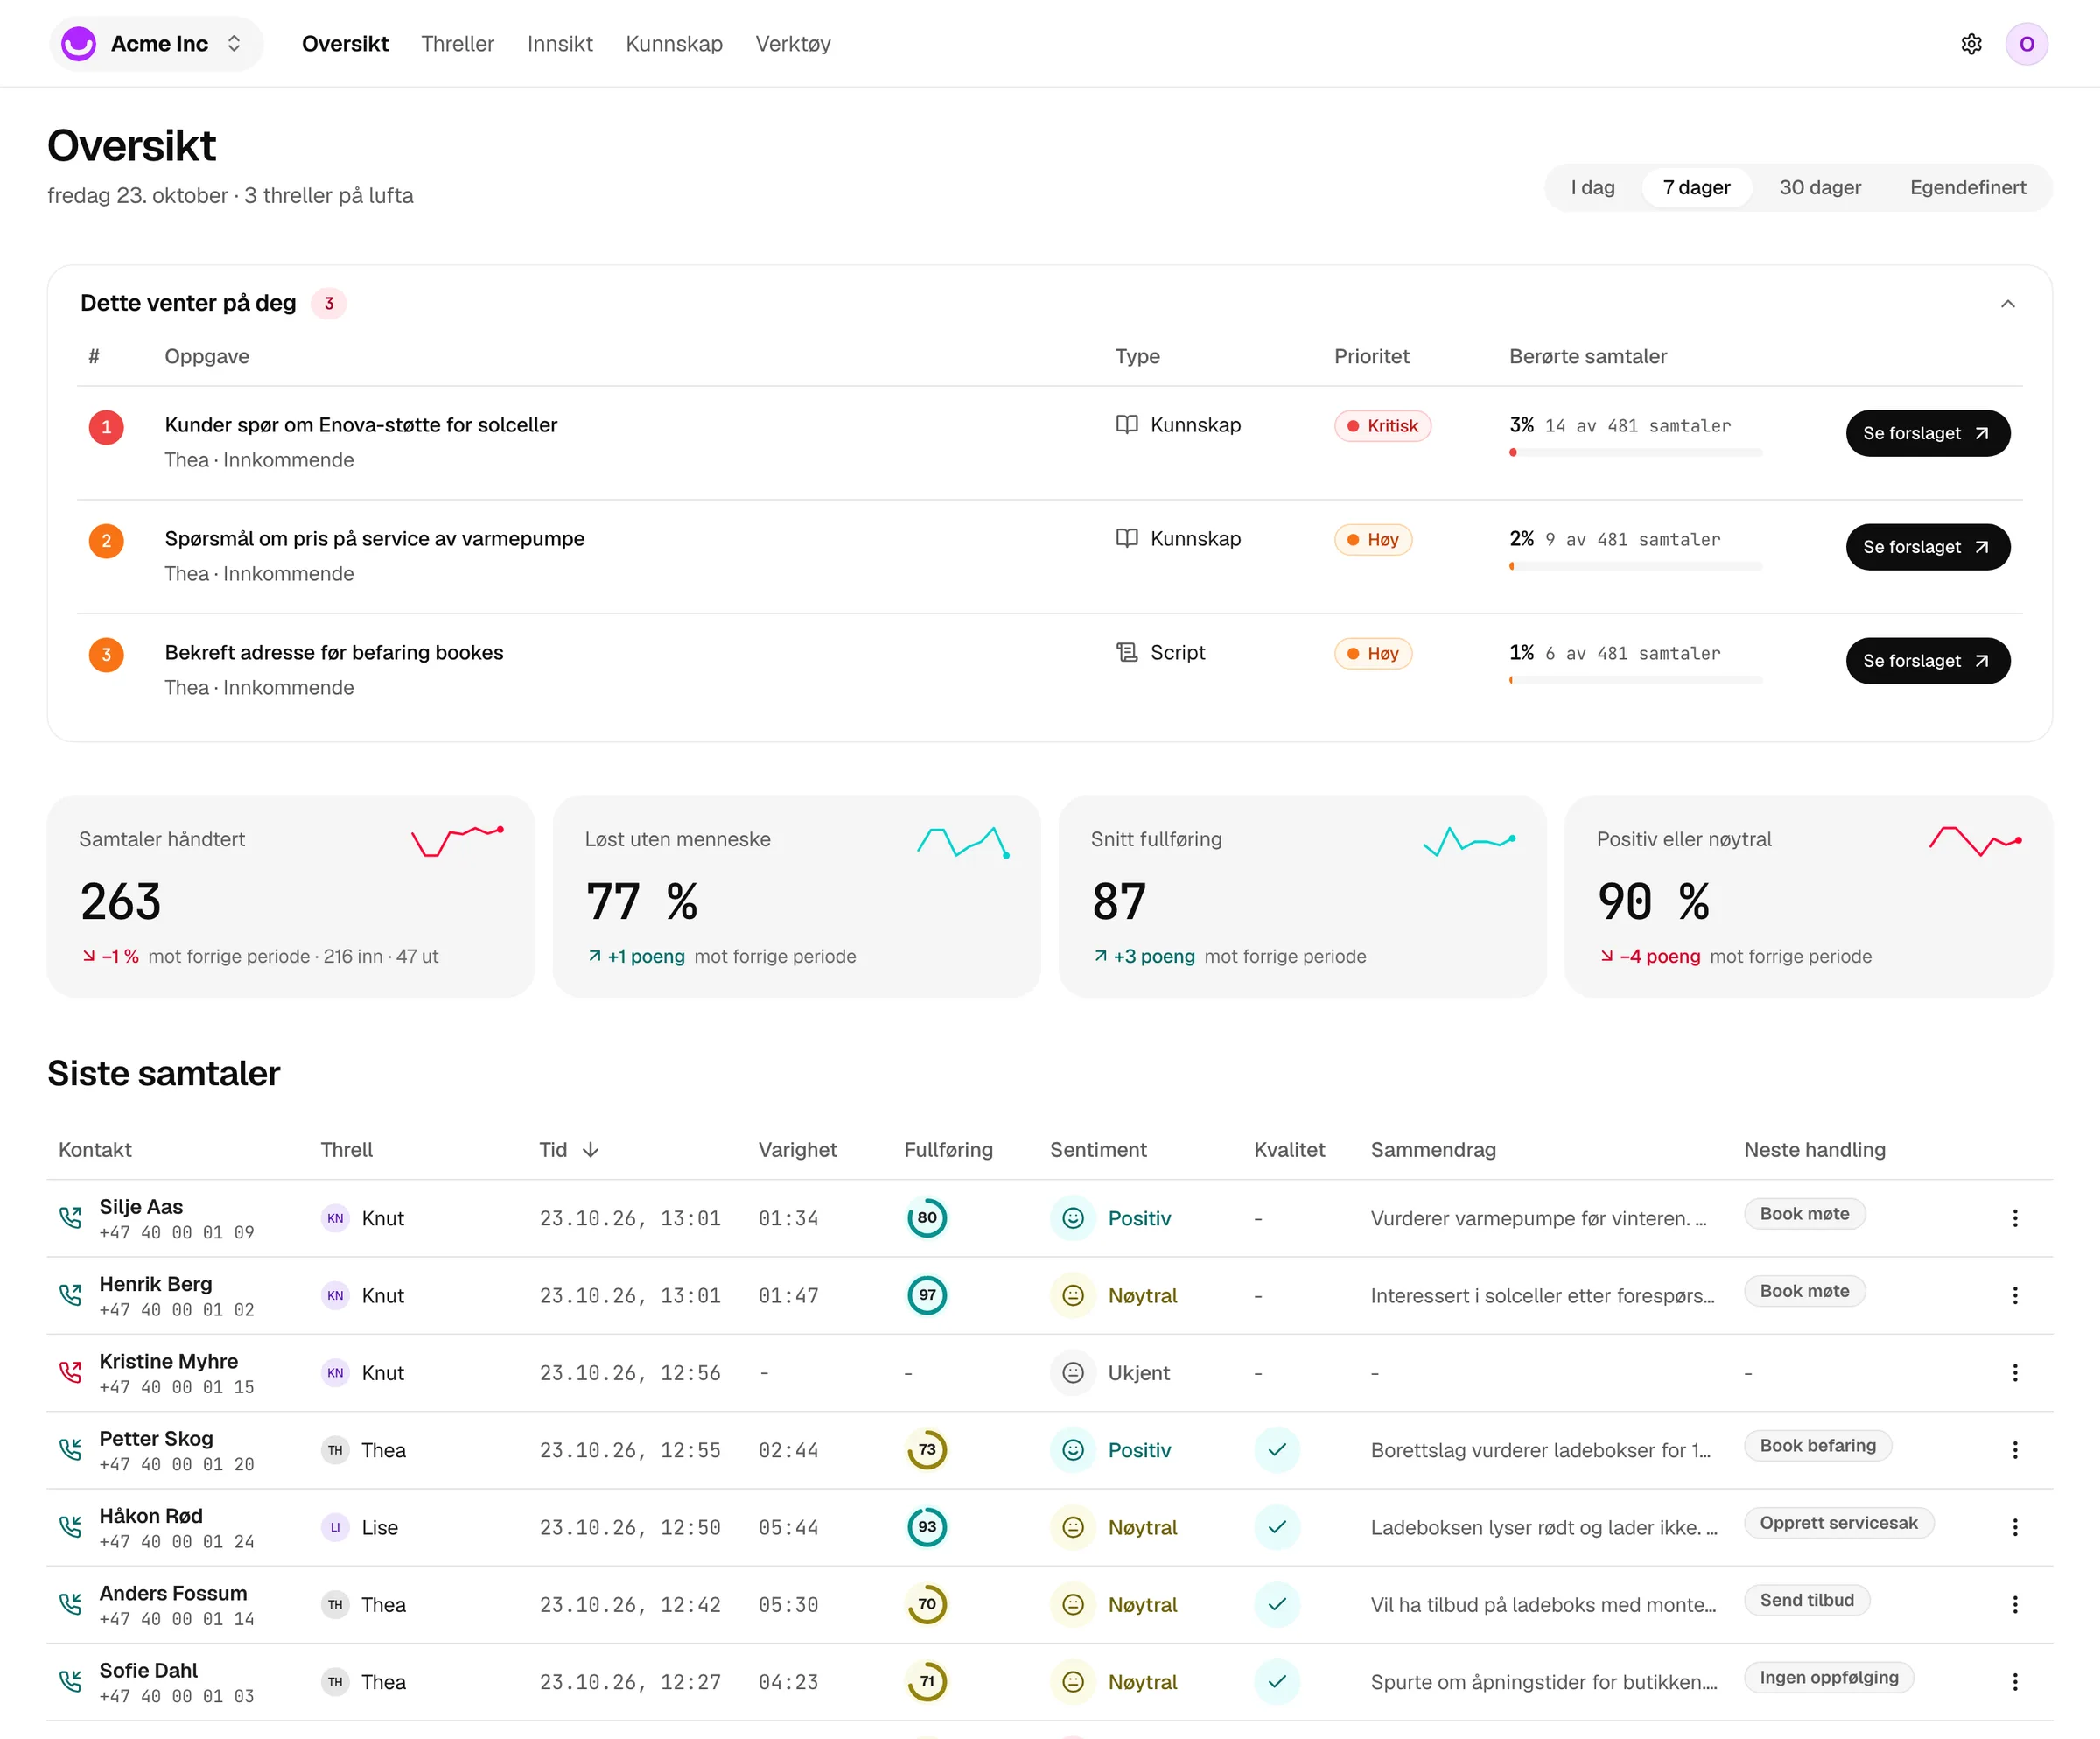The width and height of the screenshot is (2100, 1739).
Task: Open the Samtaler håndtert metric card
Action: pyautogui.click(x=291, y=897)
